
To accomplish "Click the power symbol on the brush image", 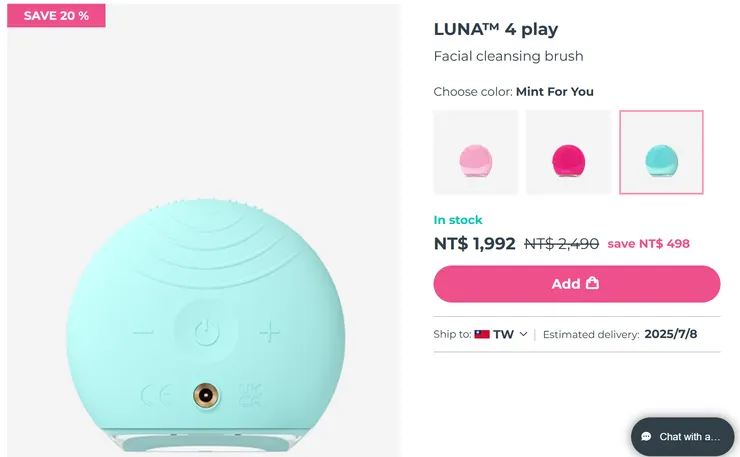I will pos(206,331).
